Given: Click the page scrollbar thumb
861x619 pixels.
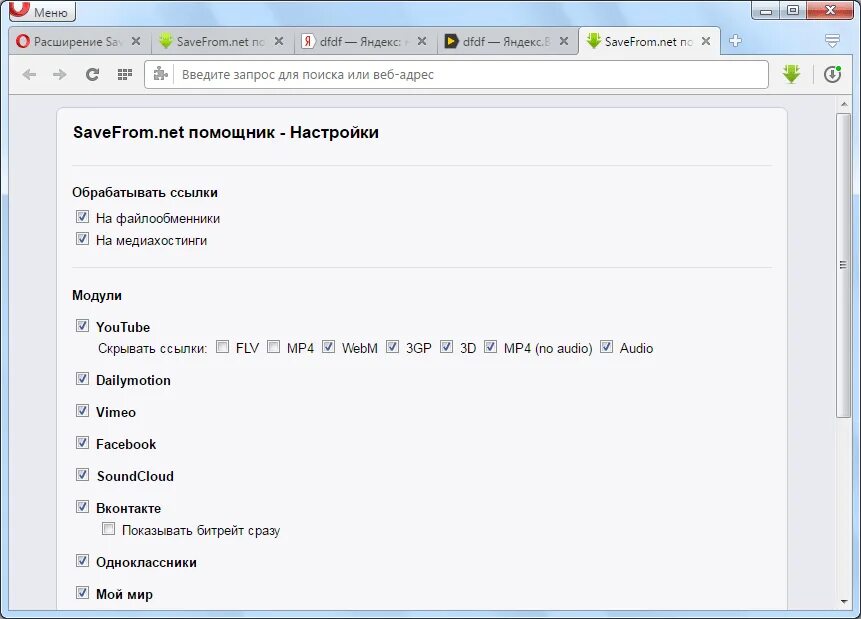Looking at the screenshot, I should coord(843,265).
